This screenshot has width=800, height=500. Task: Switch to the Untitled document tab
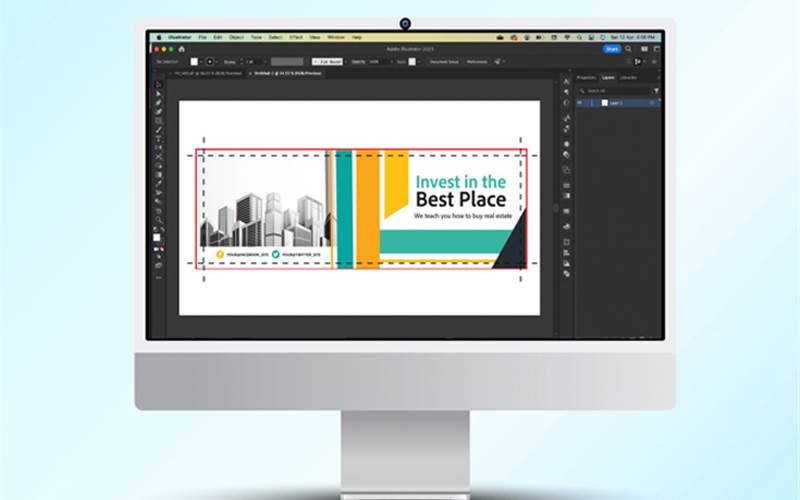point(288,73)
